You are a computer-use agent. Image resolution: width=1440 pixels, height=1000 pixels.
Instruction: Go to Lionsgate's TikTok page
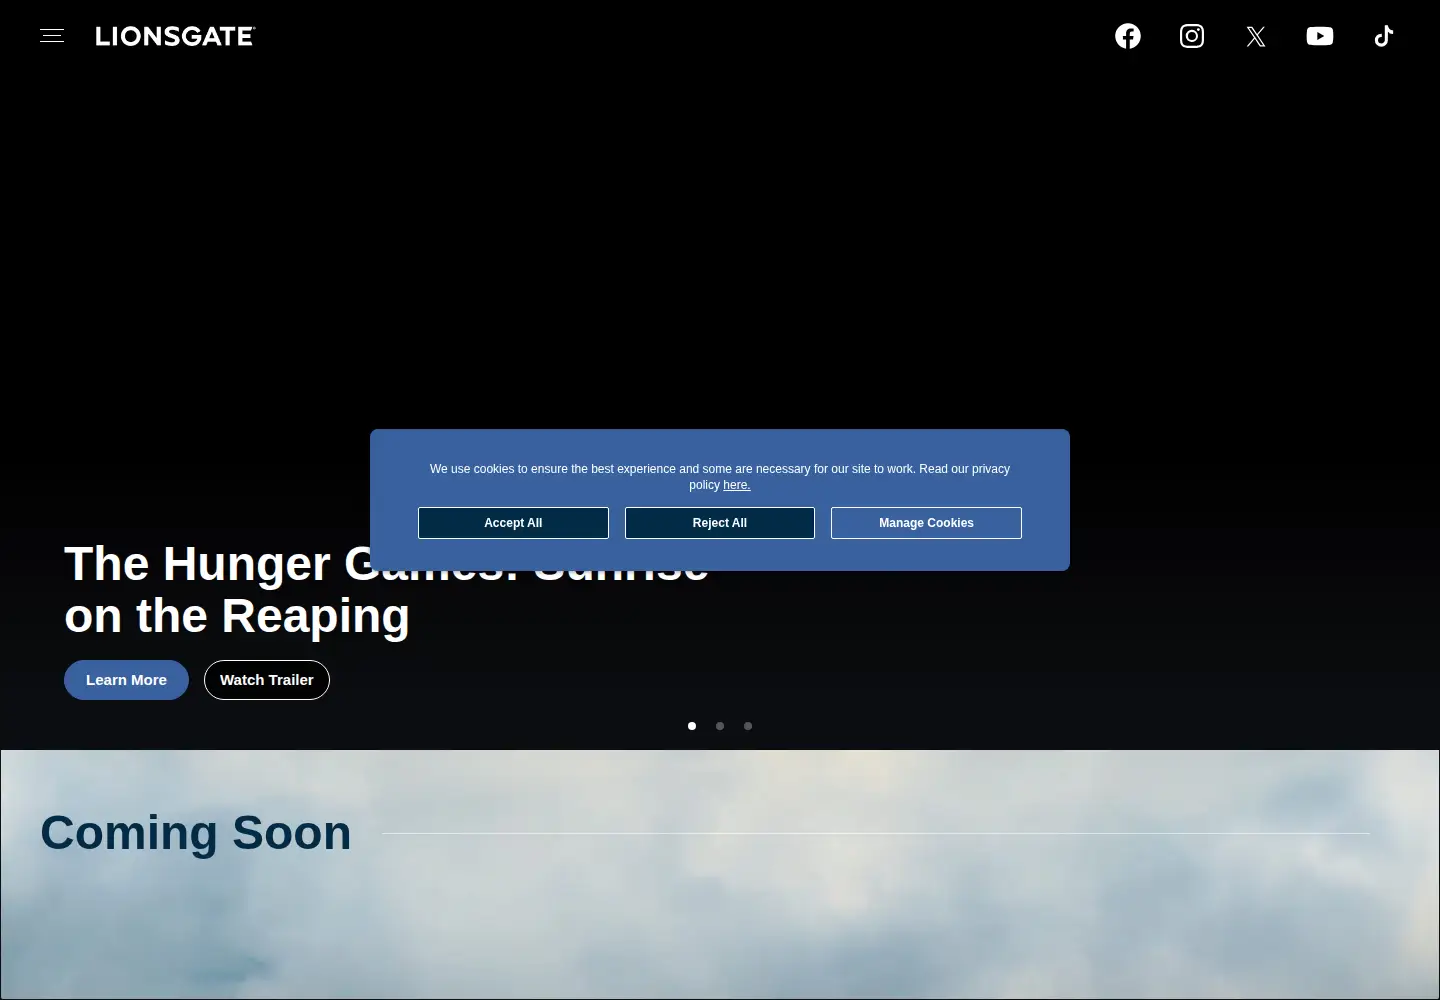1384,36
